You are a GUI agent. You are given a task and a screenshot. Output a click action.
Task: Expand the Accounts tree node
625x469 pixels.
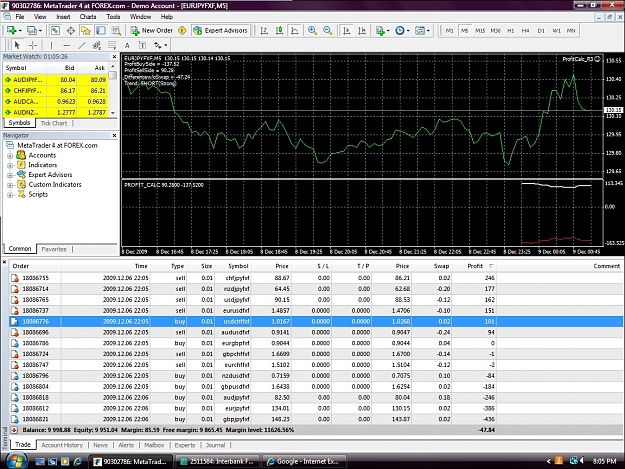click(x=10, y=155)
